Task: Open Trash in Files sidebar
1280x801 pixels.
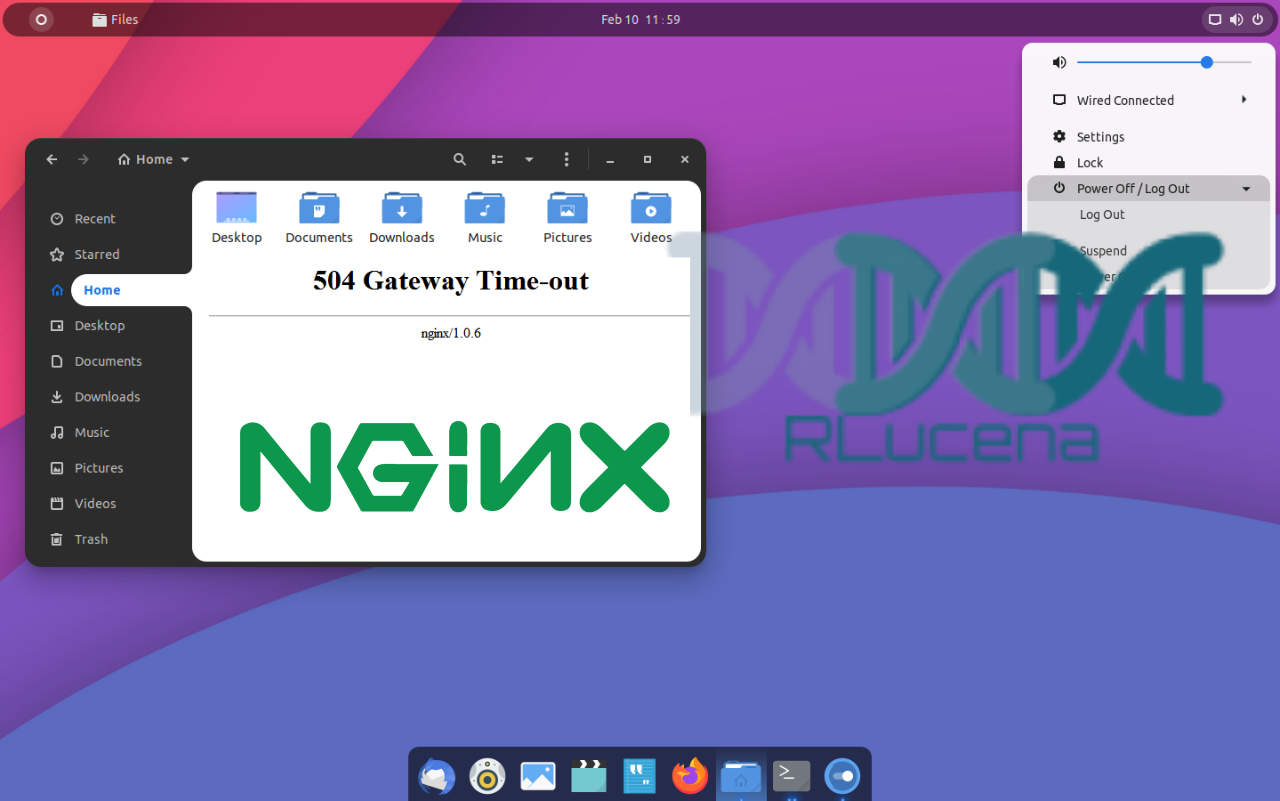Action: pyautogui.click(x=108, y=539)
